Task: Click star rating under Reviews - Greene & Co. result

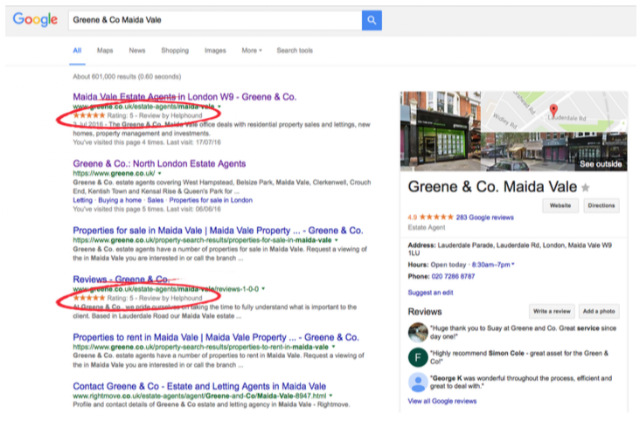Action: pyautogui.click(x=89, y=298)
